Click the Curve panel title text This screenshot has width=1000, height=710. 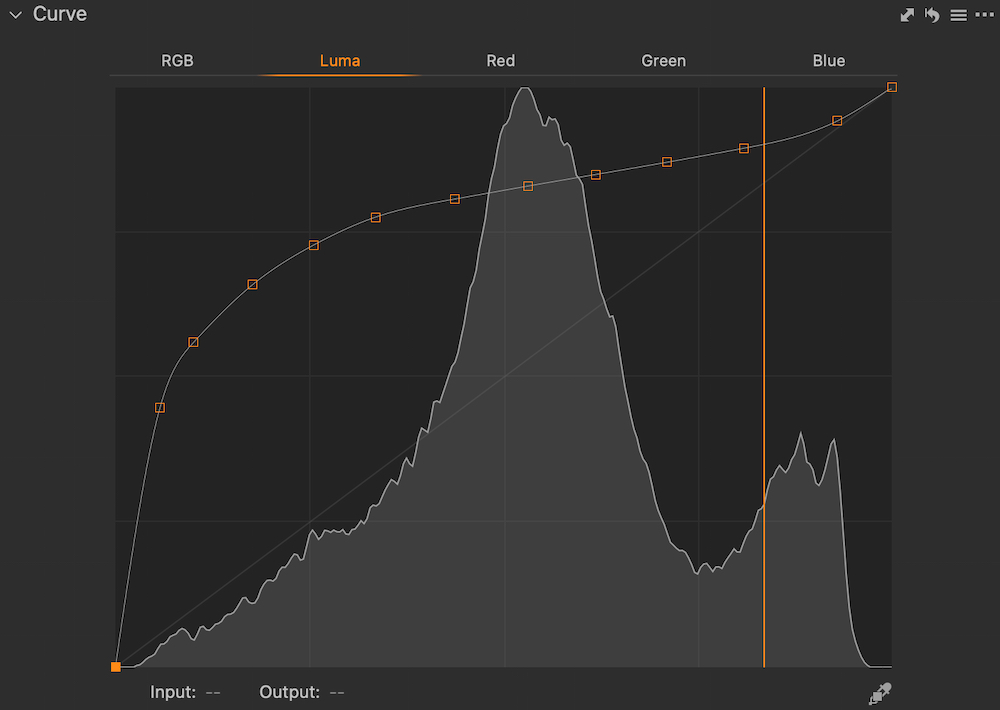click(x=60, y=15)
